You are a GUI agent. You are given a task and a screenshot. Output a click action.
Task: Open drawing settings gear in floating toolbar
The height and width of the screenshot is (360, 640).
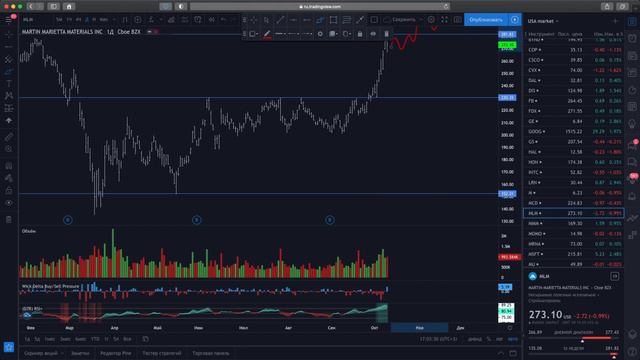(x=320, y=34)
